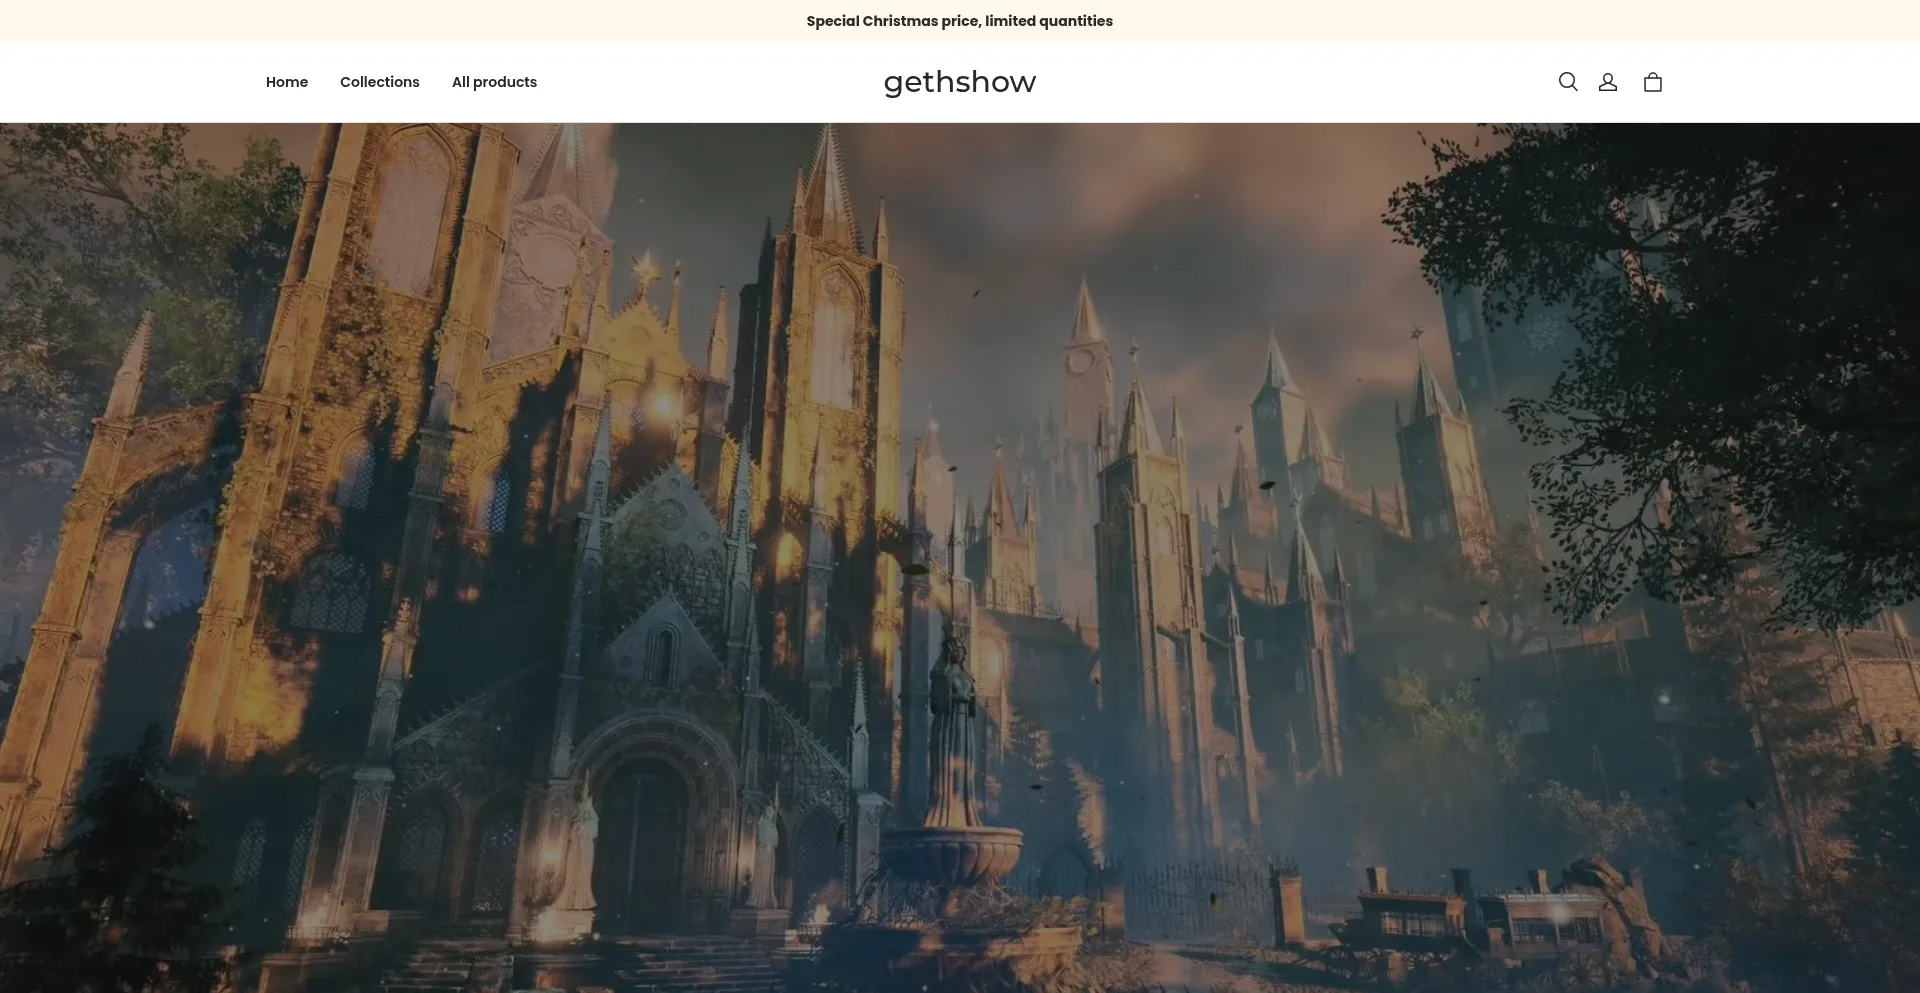Open the shopping bag cart icon

[x=1652, y=82]
